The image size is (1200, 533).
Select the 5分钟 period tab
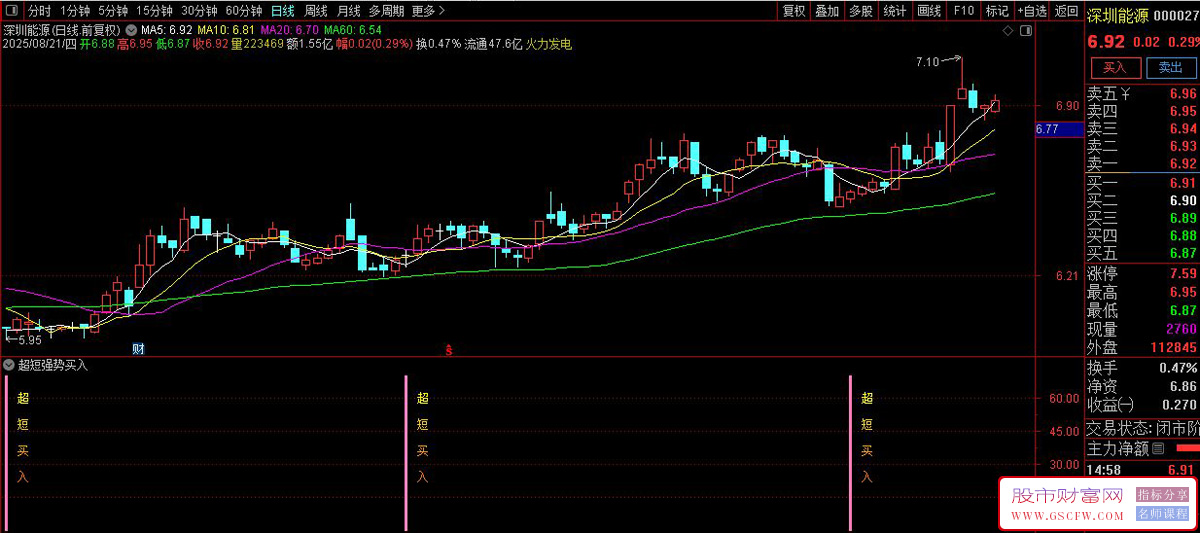pos(113,11)
